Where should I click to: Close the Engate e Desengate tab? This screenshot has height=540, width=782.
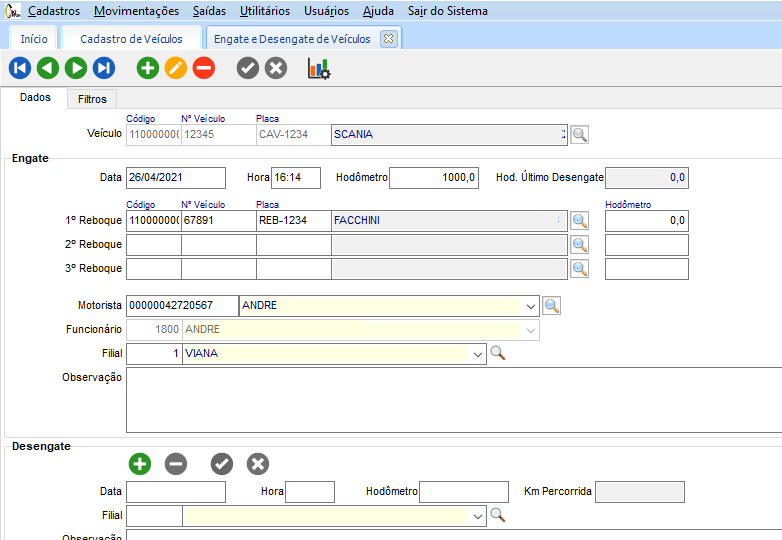389,39
